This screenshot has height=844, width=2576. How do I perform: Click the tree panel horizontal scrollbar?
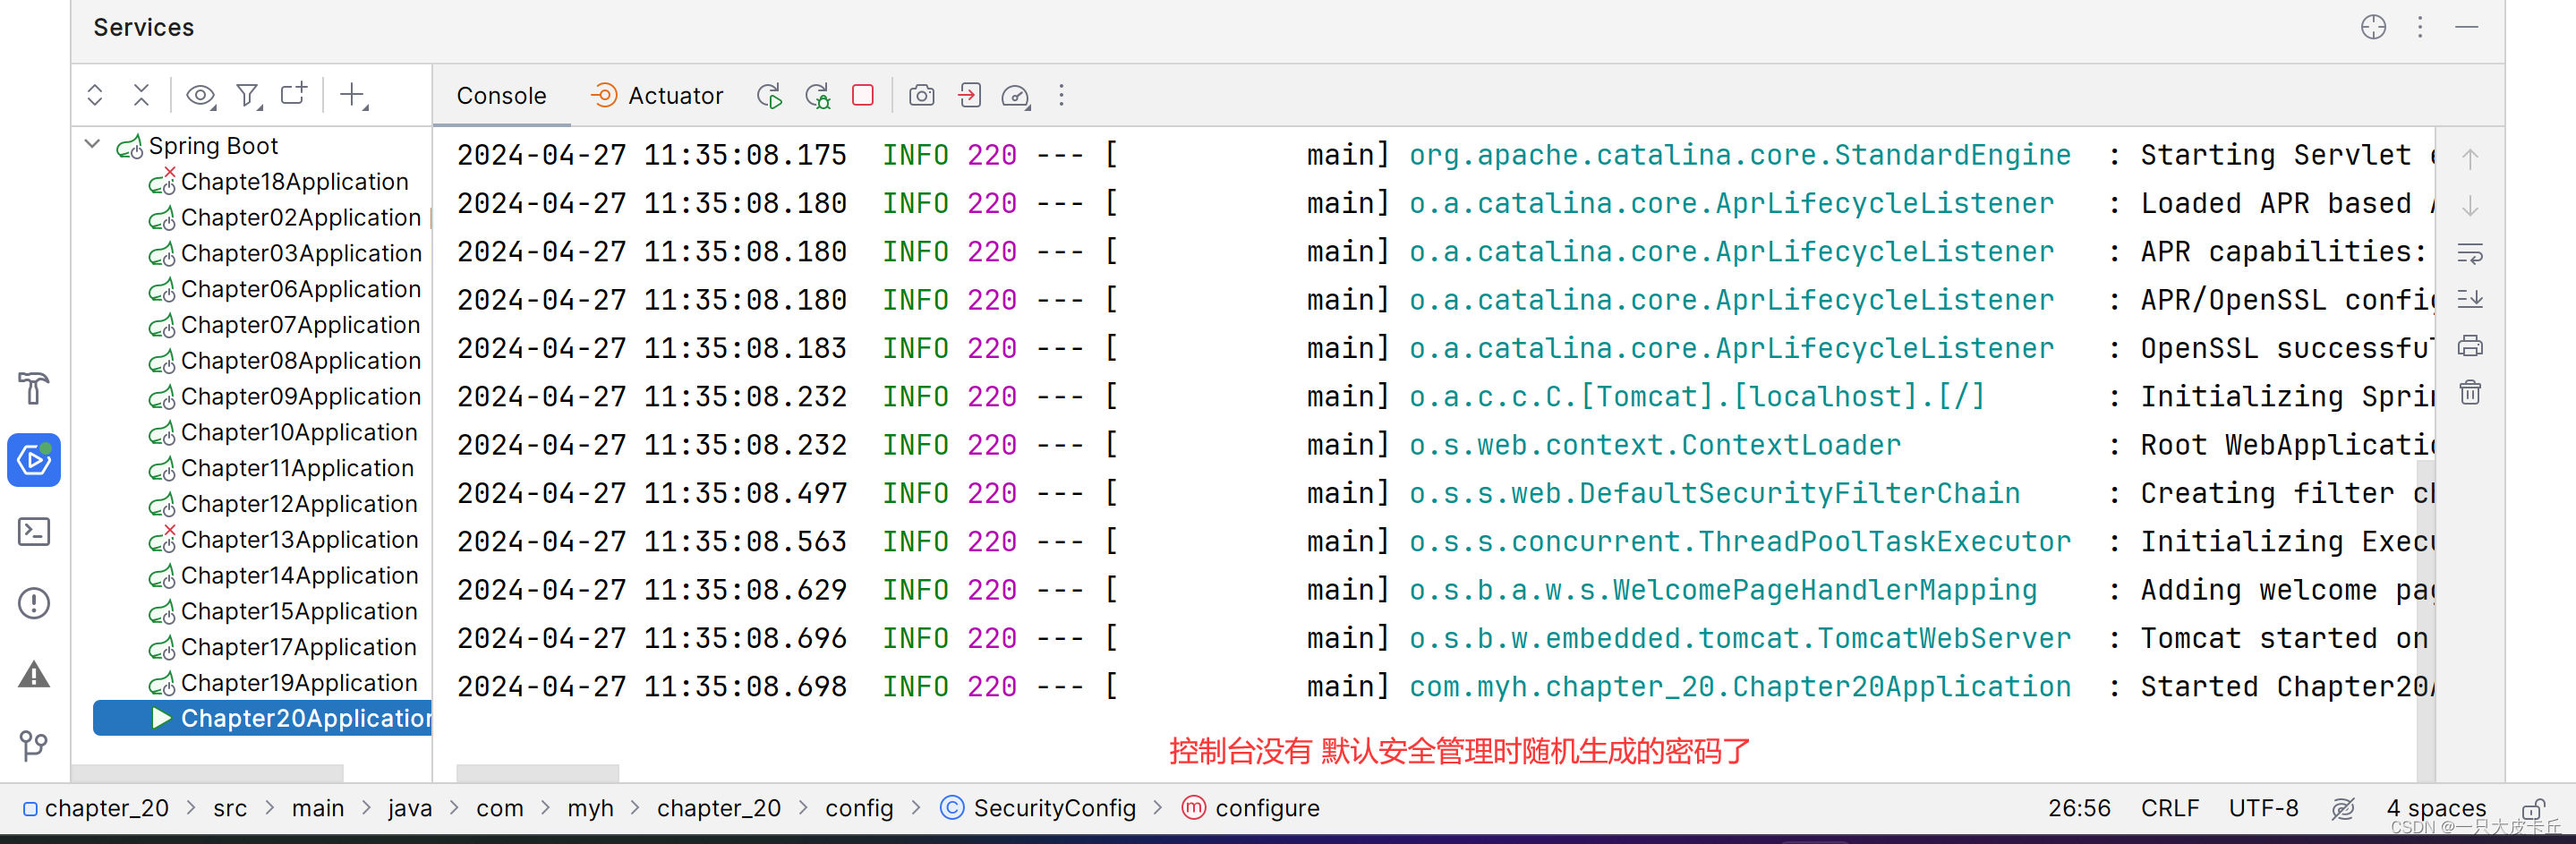pyautogui.click(x=207, y=774)
